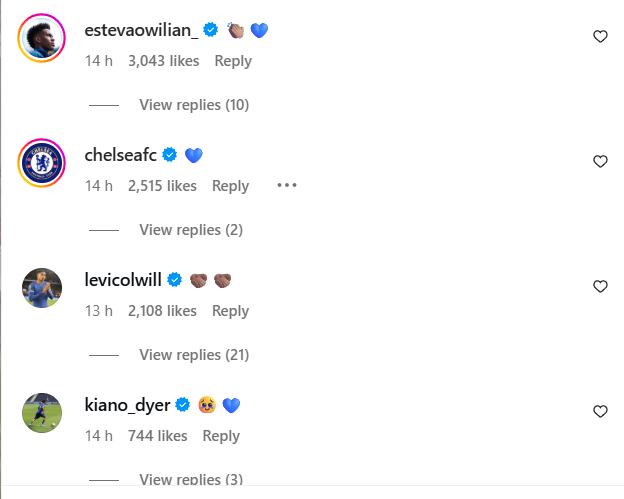Open more options on chelseafc comment

(x=287, y=185)
